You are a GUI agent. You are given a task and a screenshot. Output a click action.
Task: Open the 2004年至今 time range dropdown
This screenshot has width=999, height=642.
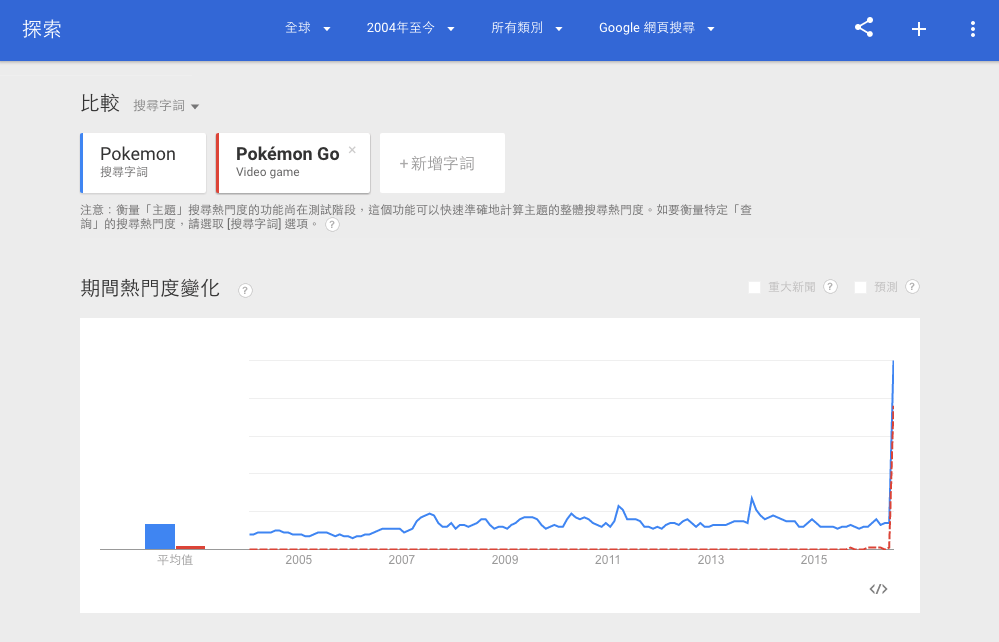tap(410, 28)
